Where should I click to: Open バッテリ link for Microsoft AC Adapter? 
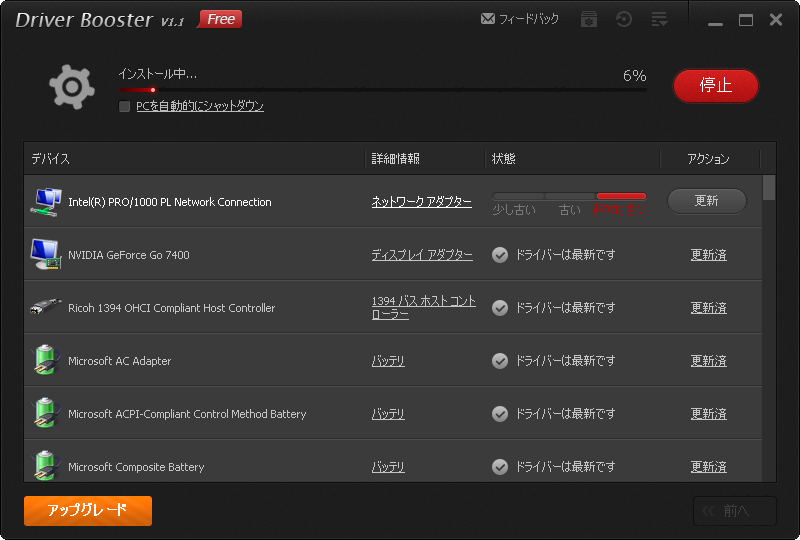click(x=388, y=361)
